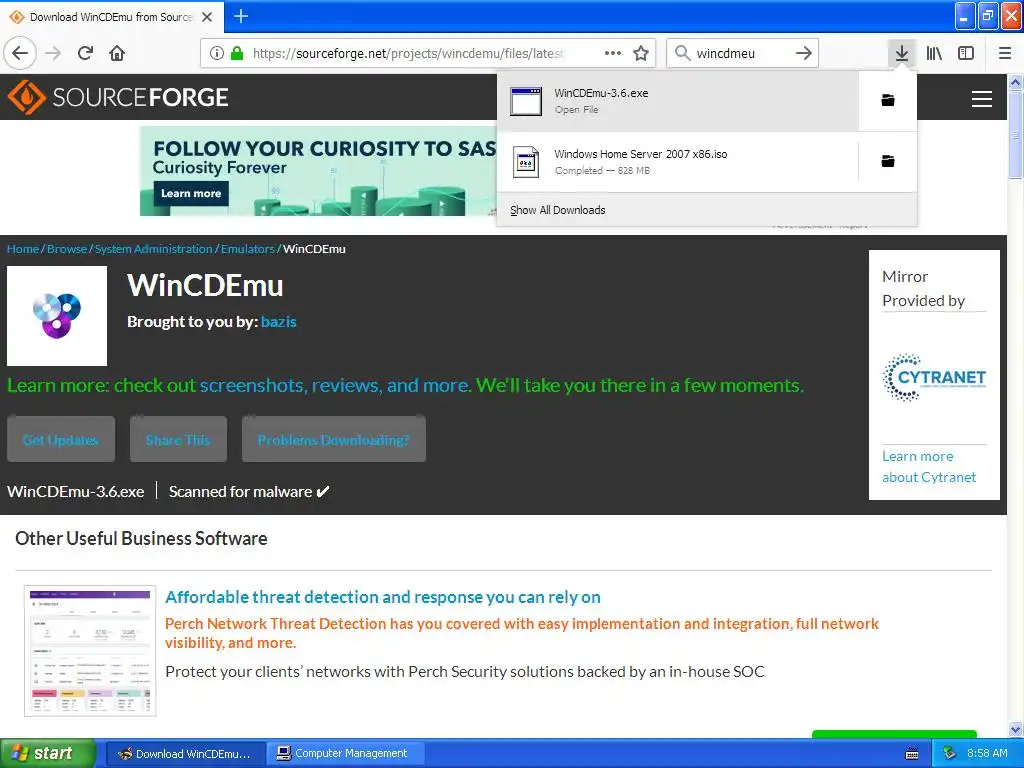Click the WinCDEmu project disc icon
Image resolution: width=1024 pixels, height=768 pixels.
coord(57,315)
